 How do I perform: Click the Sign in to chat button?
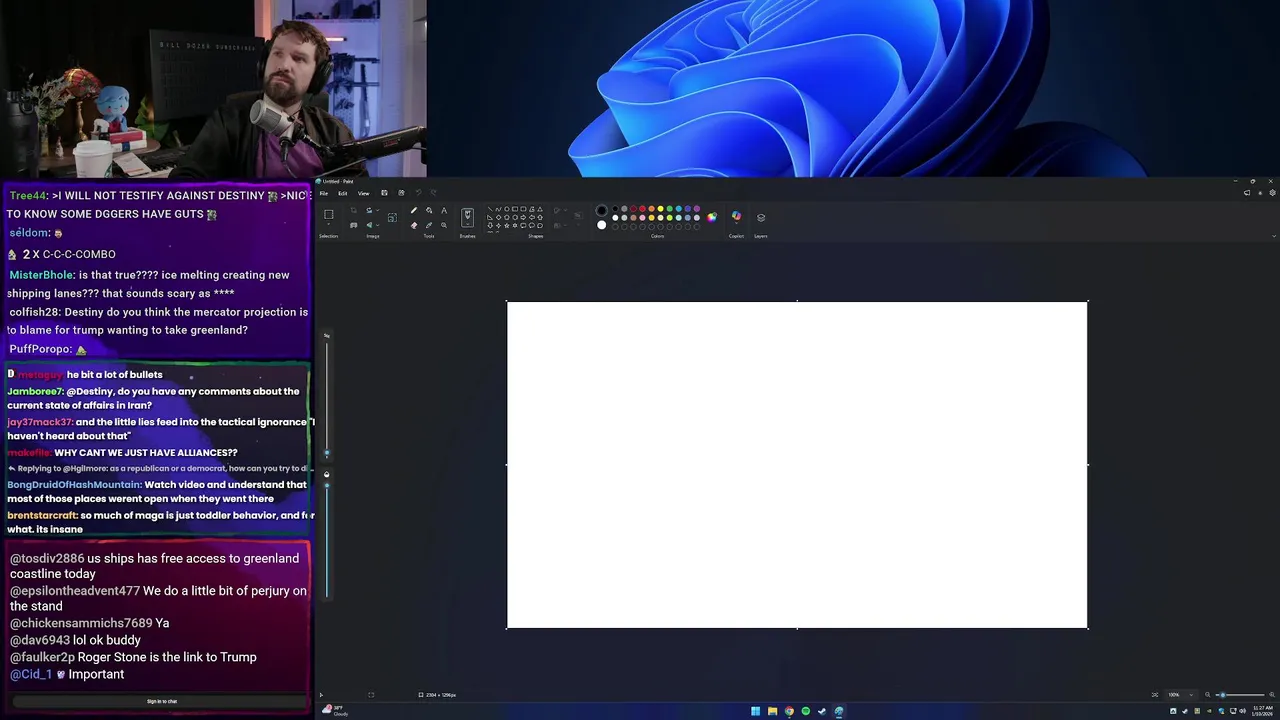pyautogui.click(x=162, y=701)
